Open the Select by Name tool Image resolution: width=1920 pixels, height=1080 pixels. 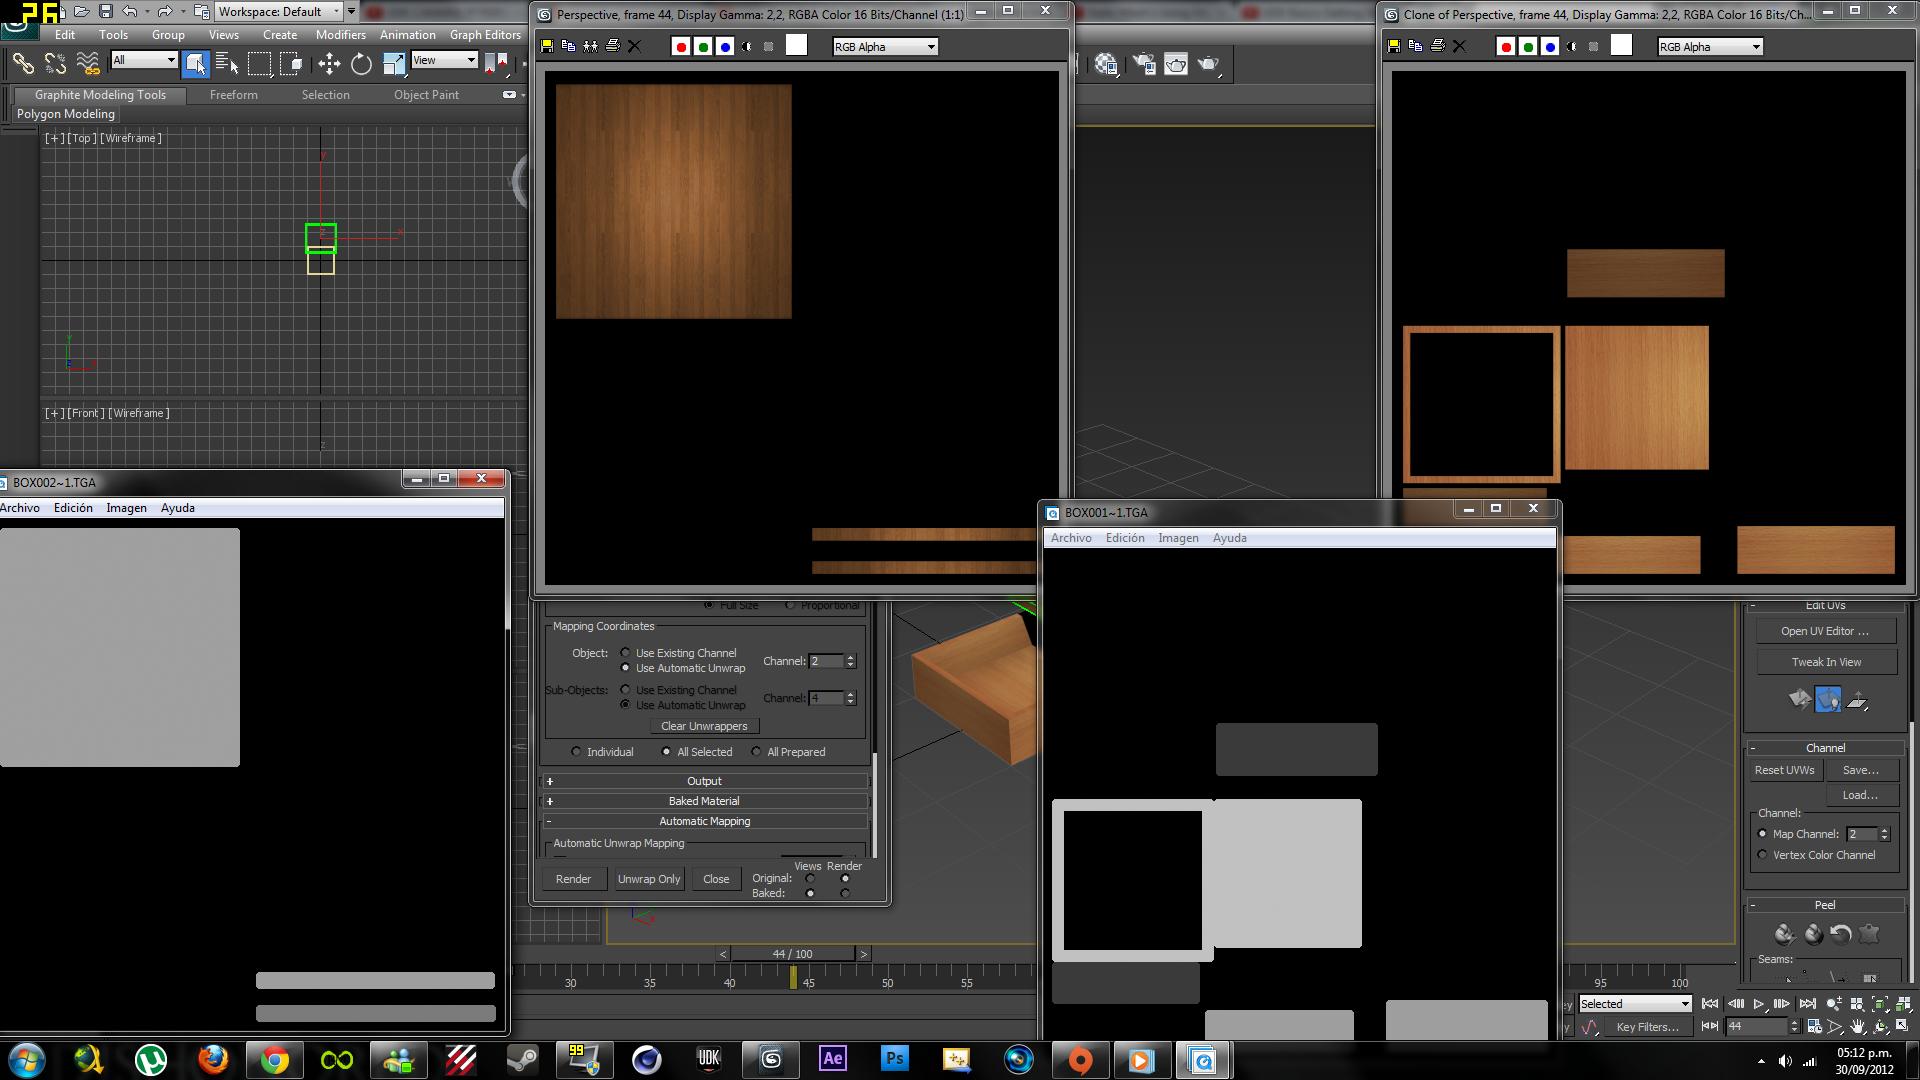tap(227, 64)
